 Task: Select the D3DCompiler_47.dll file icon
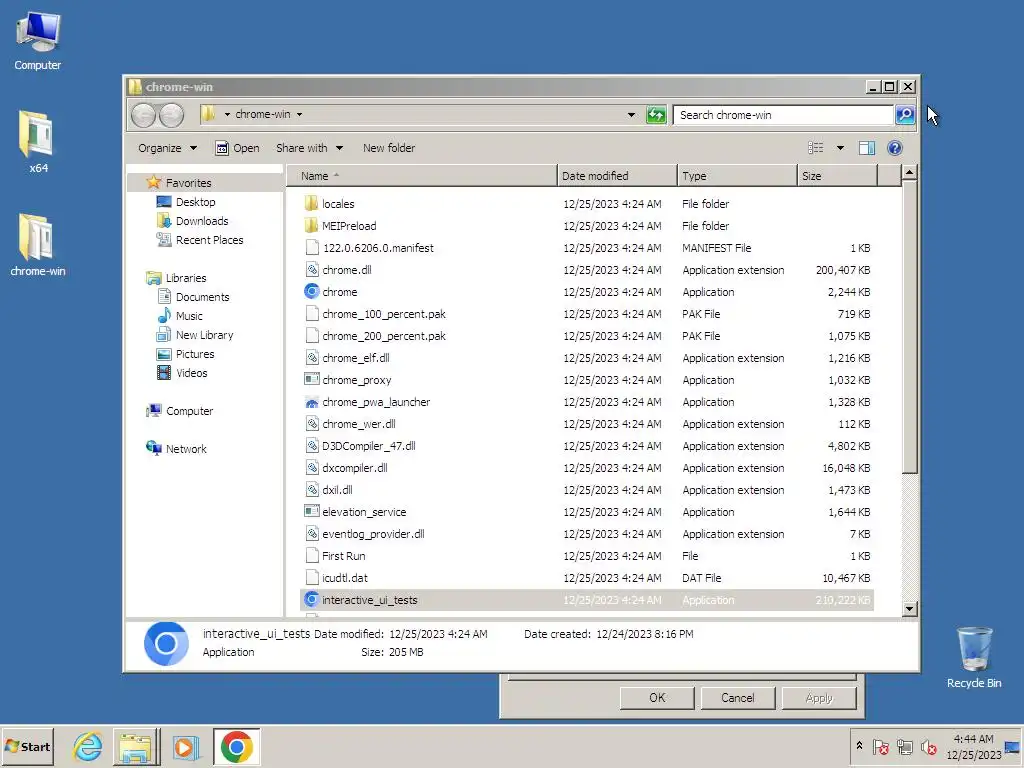pos(312,446)
